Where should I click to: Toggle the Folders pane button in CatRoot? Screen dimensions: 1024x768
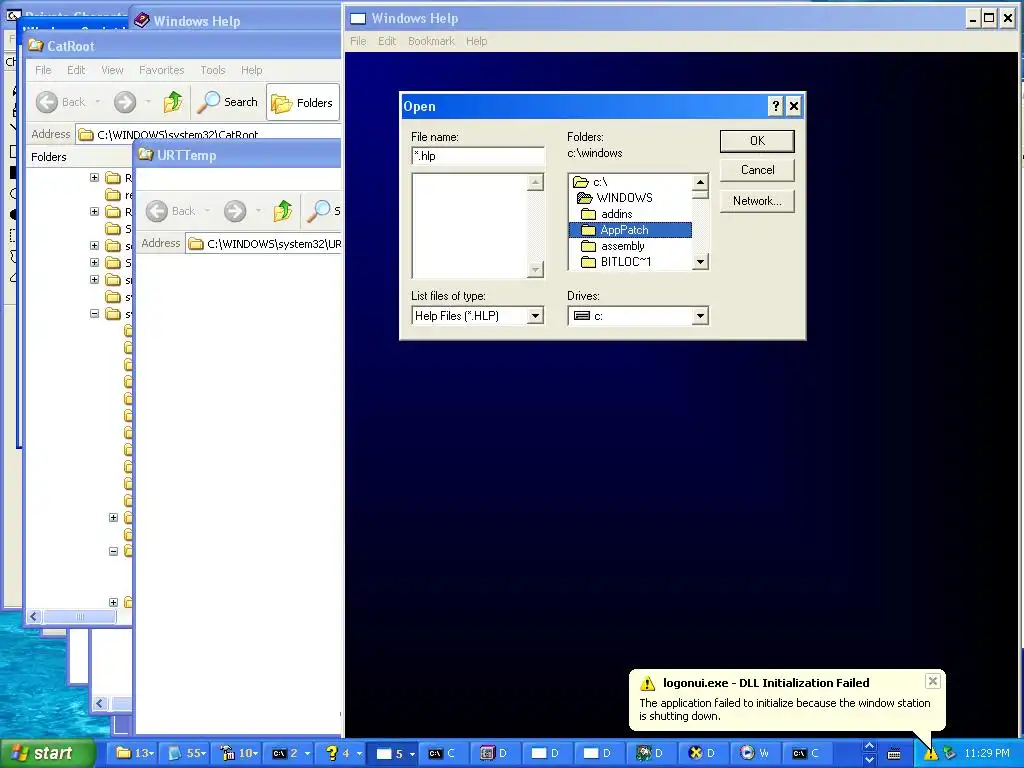302,103
